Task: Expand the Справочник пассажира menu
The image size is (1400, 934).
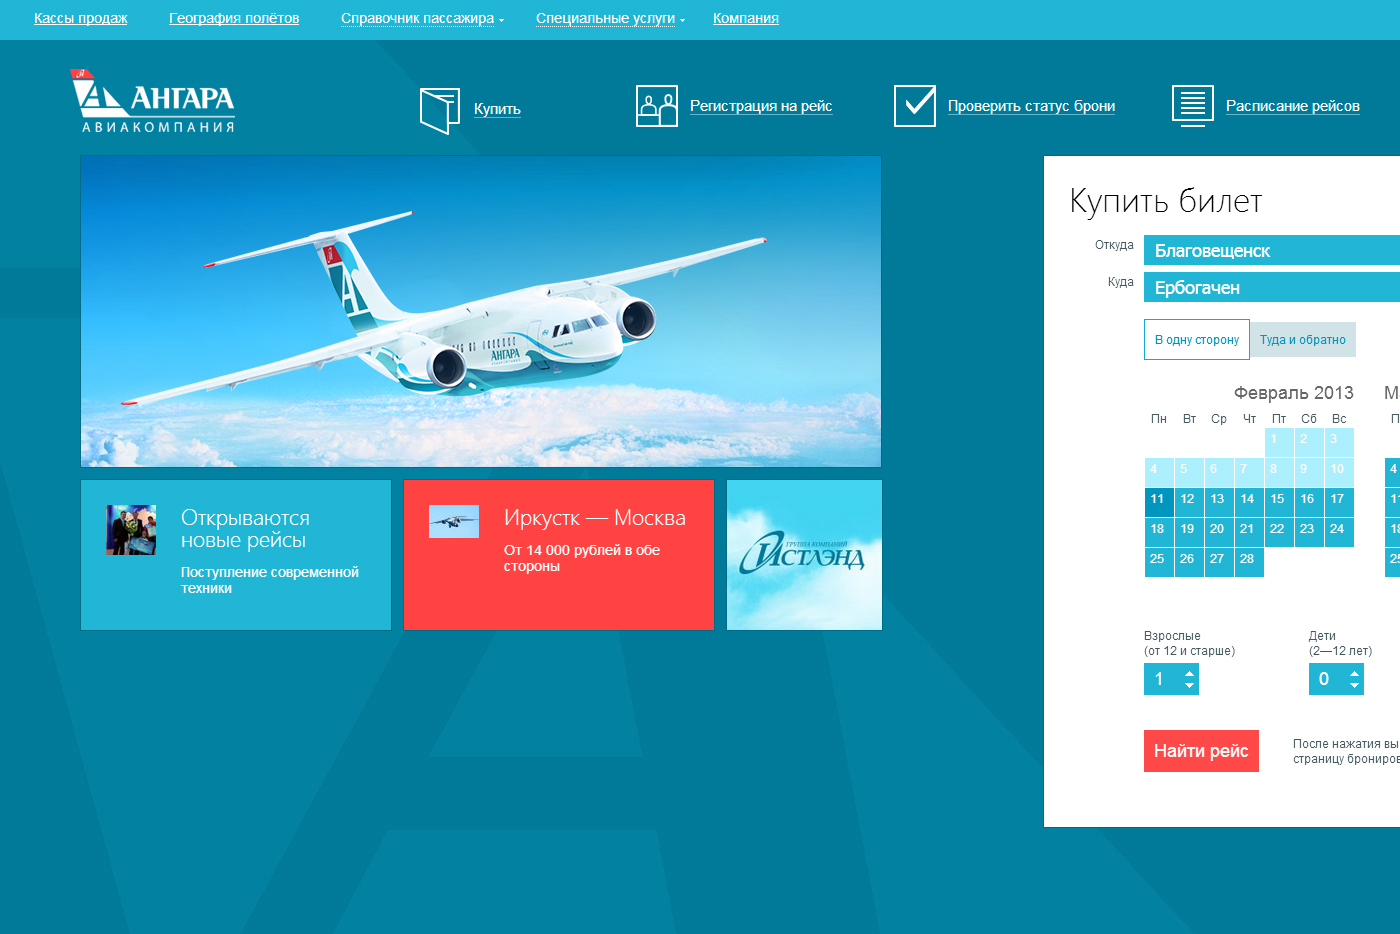Action: coord(421,19)
